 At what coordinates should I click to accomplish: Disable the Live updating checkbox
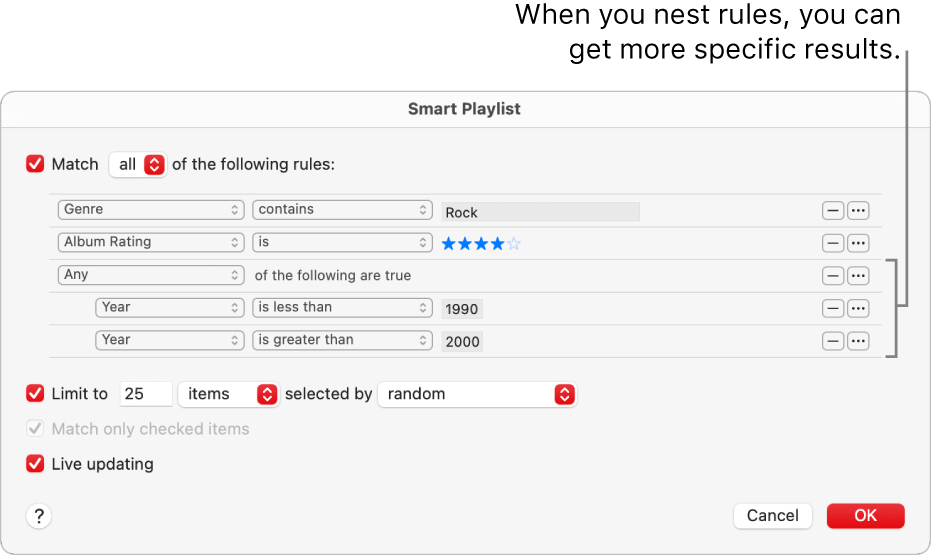pyautogui.click(x=36, y=464)
